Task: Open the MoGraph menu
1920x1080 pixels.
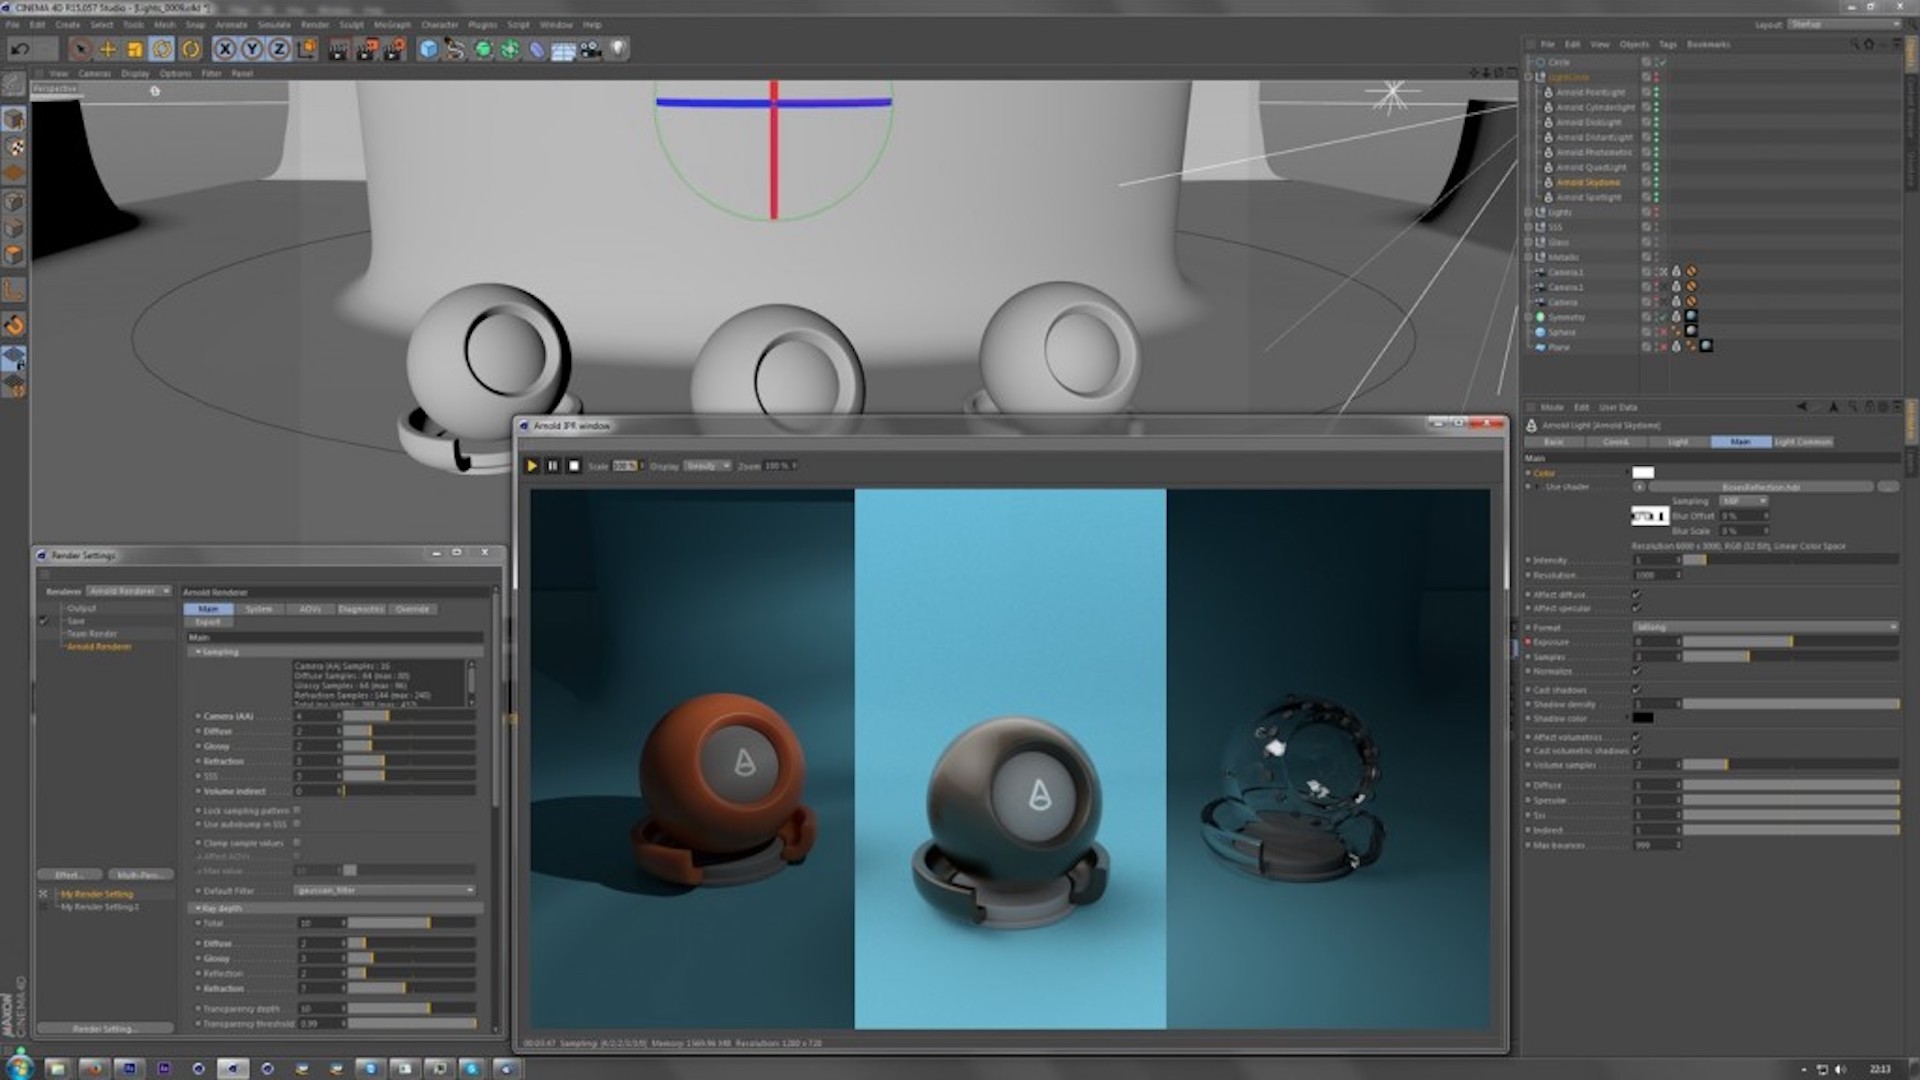Action: 392,25
